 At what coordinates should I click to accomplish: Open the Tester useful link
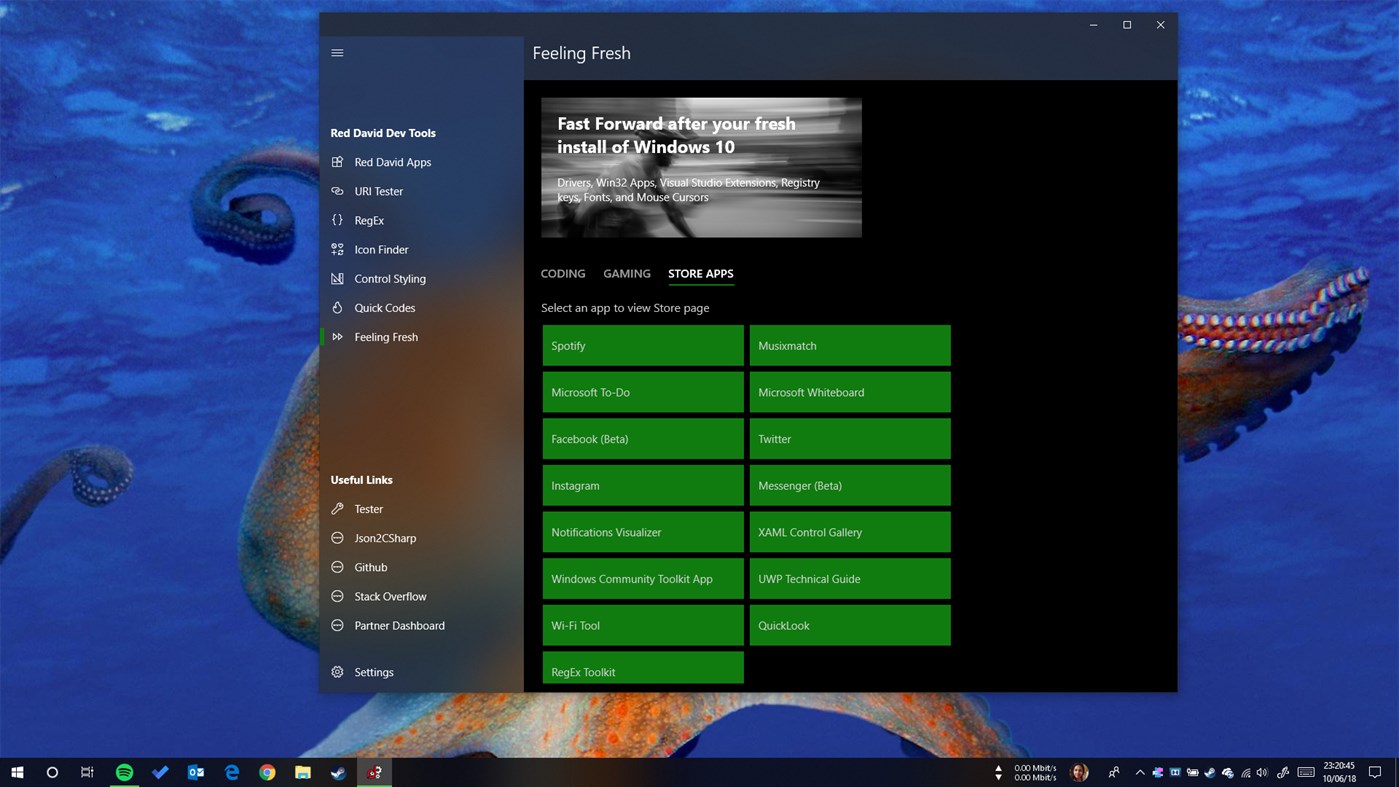[421, 509]
